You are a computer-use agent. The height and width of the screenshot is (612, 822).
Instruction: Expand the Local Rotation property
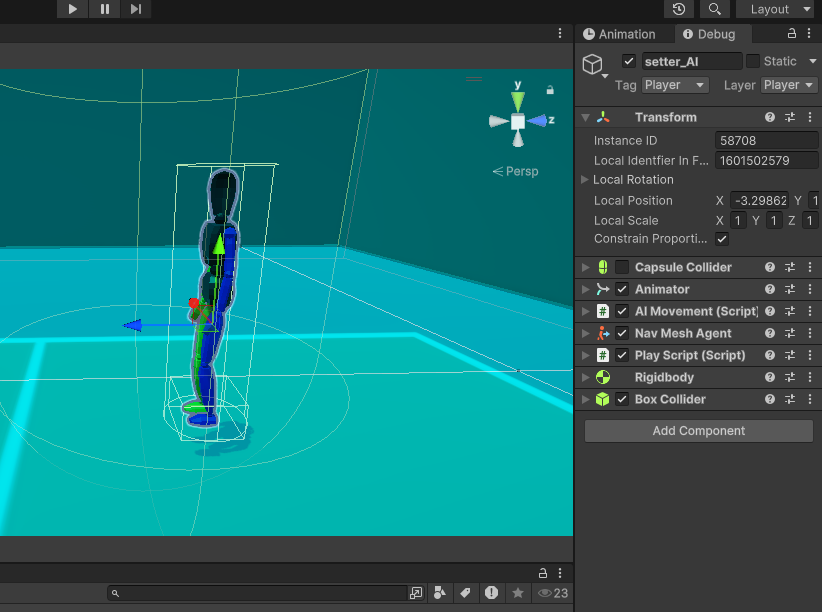(x=585, y=180)
